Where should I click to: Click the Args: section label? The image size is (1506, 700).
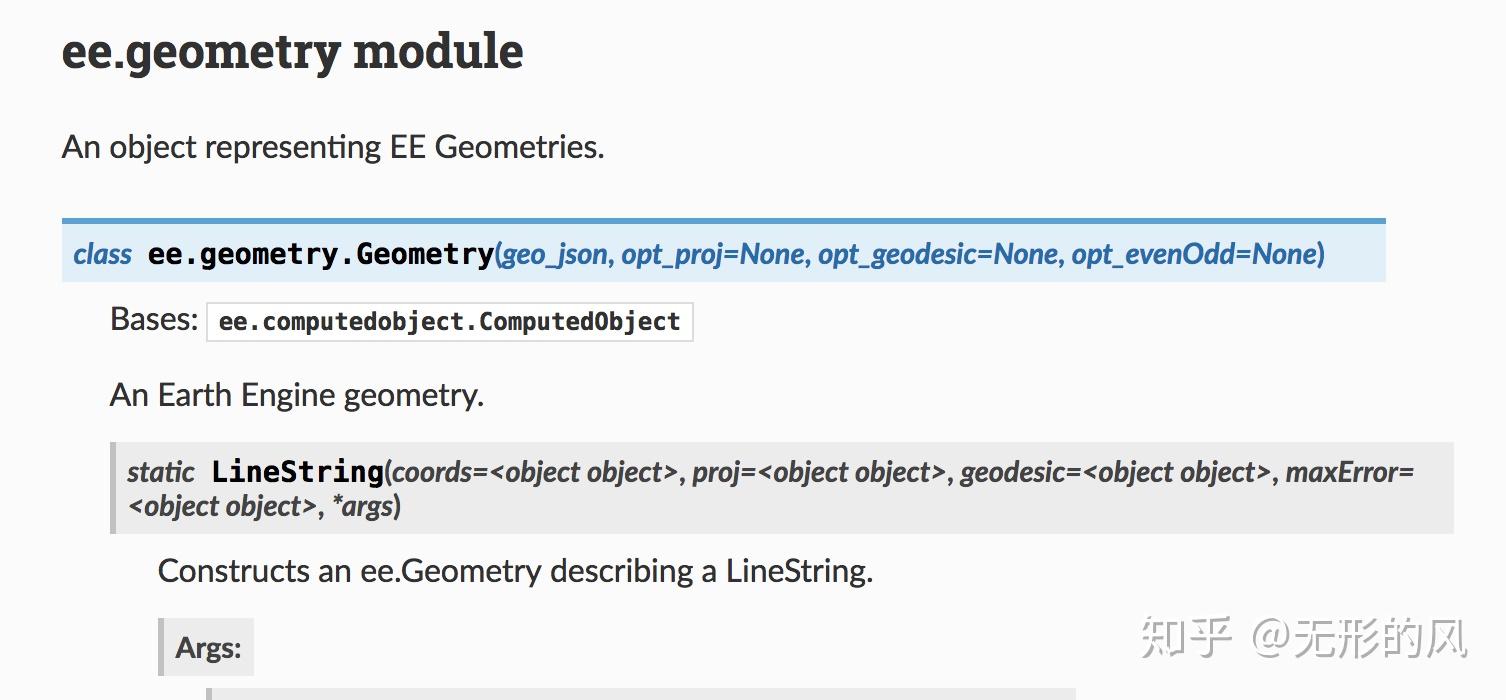click(208, 648)
